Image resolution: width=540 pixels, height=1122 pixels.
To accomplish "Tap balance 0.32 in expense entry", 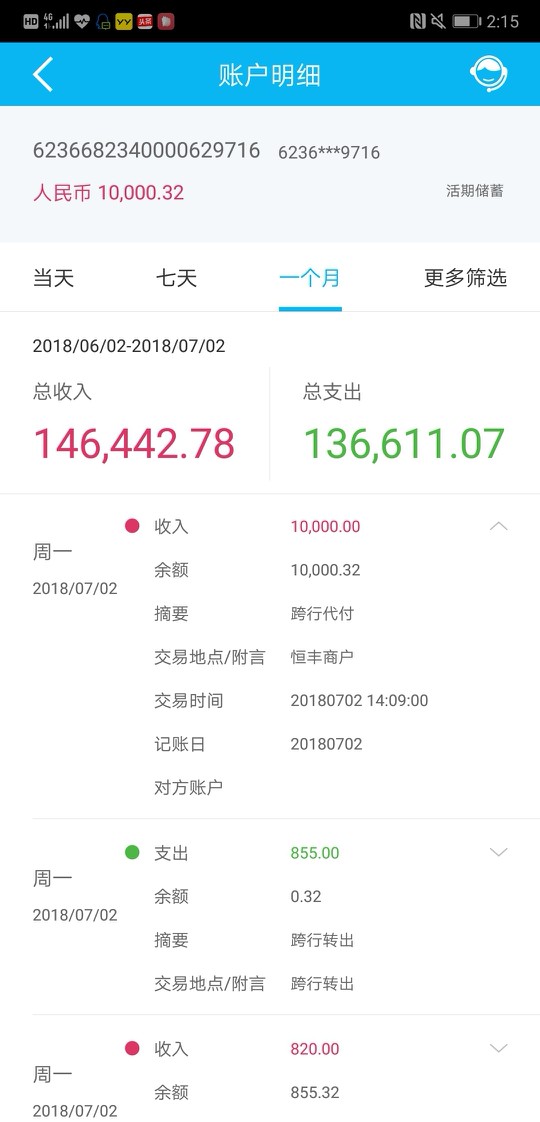I will (306, 897).
